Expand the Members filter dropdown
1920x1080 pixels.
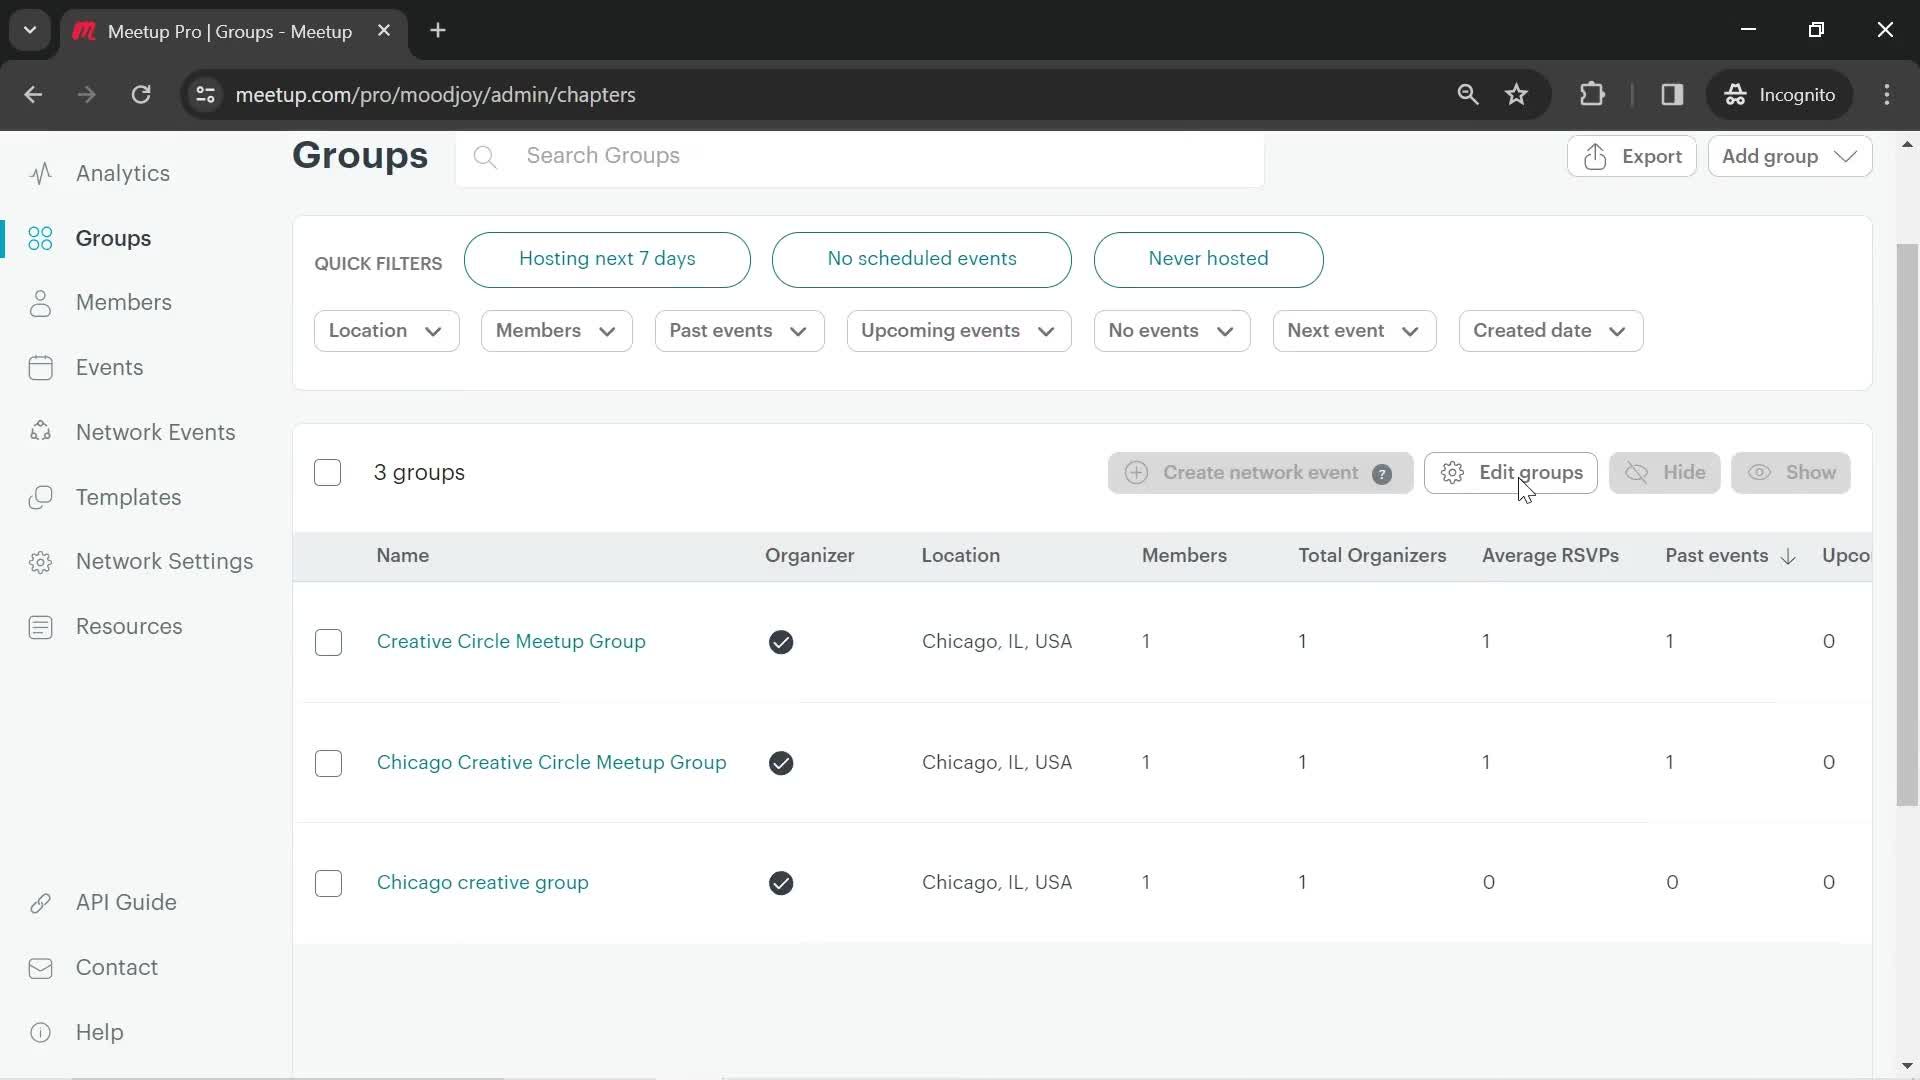[x=554, y=330]
